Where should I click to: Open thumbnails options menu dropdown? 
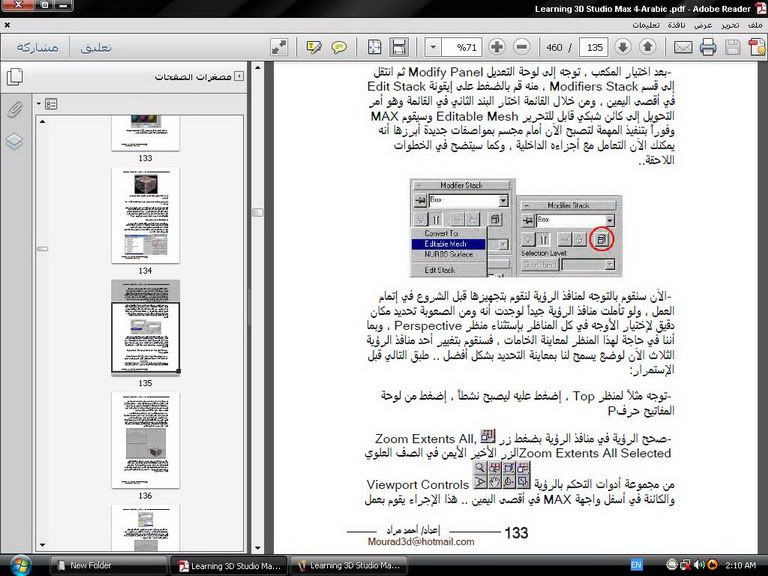coord(48,104)
